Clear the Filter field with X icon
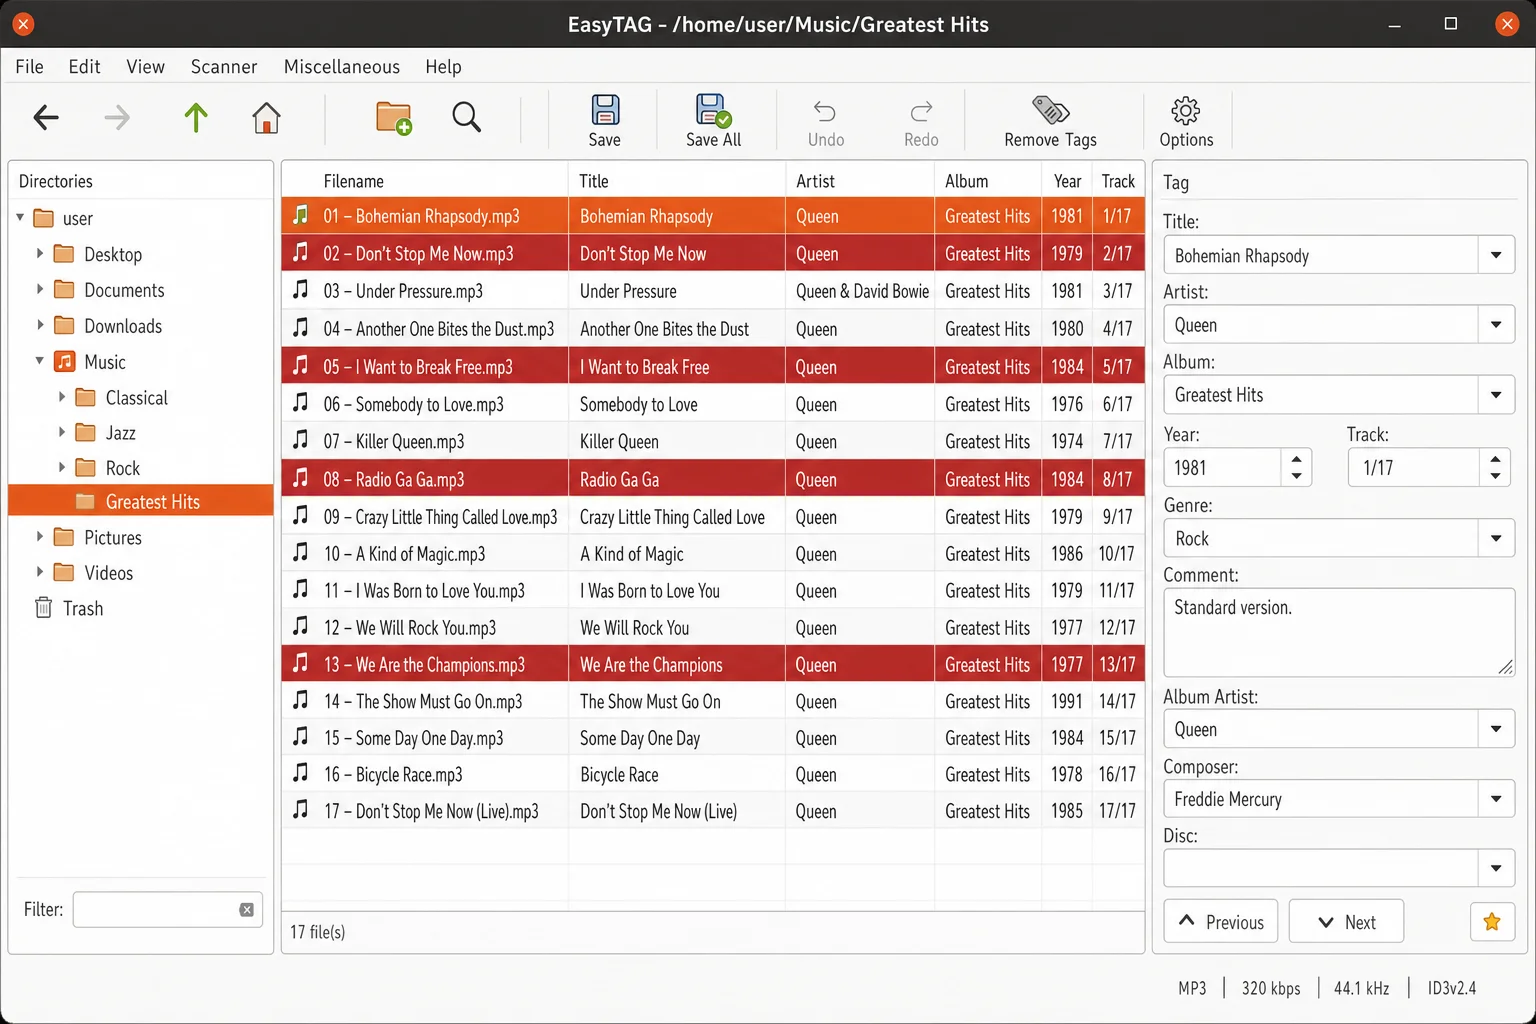 click(246, 909)
